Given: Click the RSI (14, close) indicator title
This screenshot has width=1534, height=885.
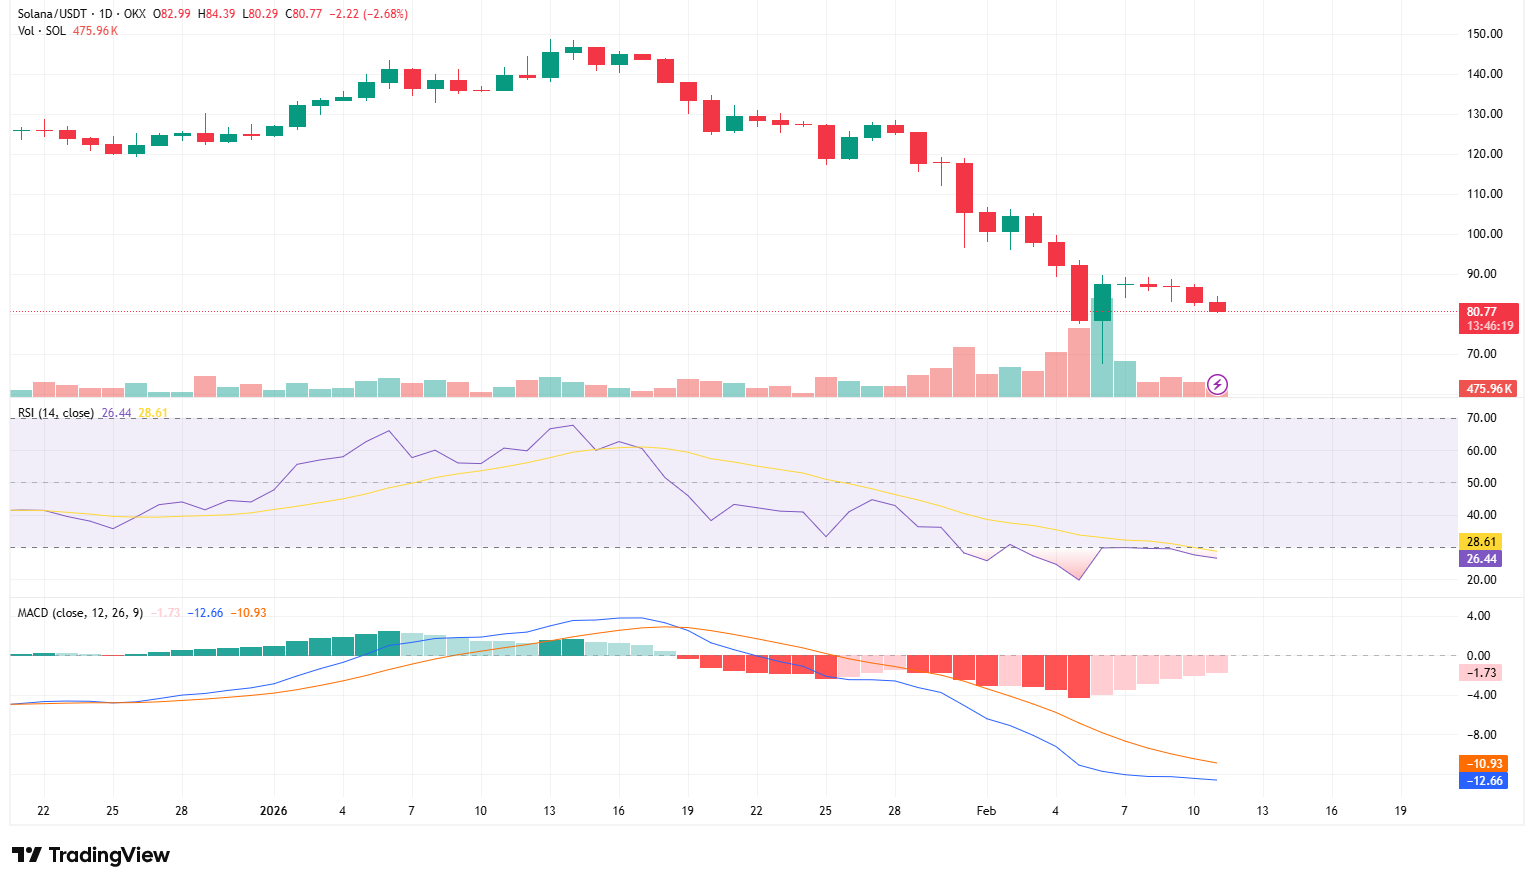Looking at the screenshot, I should [x=56, y=410].
